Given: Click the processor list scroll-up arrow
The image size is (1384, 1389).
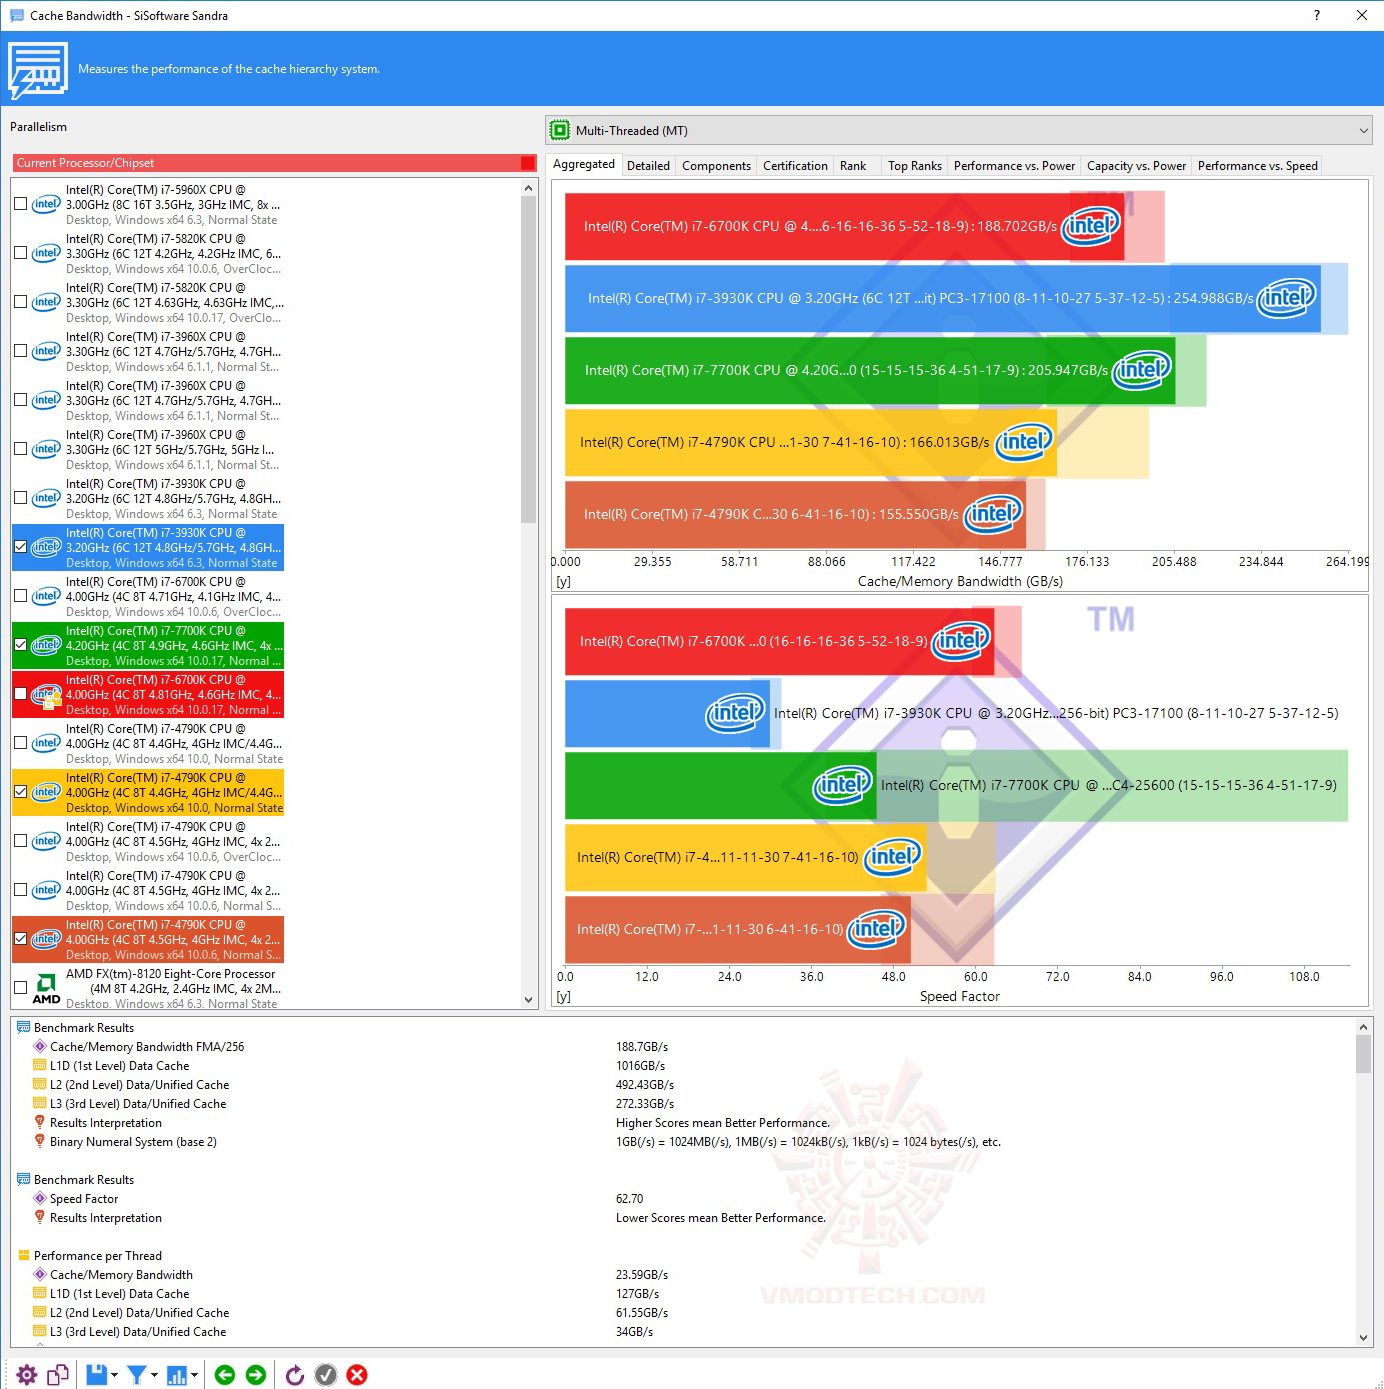Looking at the screenshot, I should 529,188.
